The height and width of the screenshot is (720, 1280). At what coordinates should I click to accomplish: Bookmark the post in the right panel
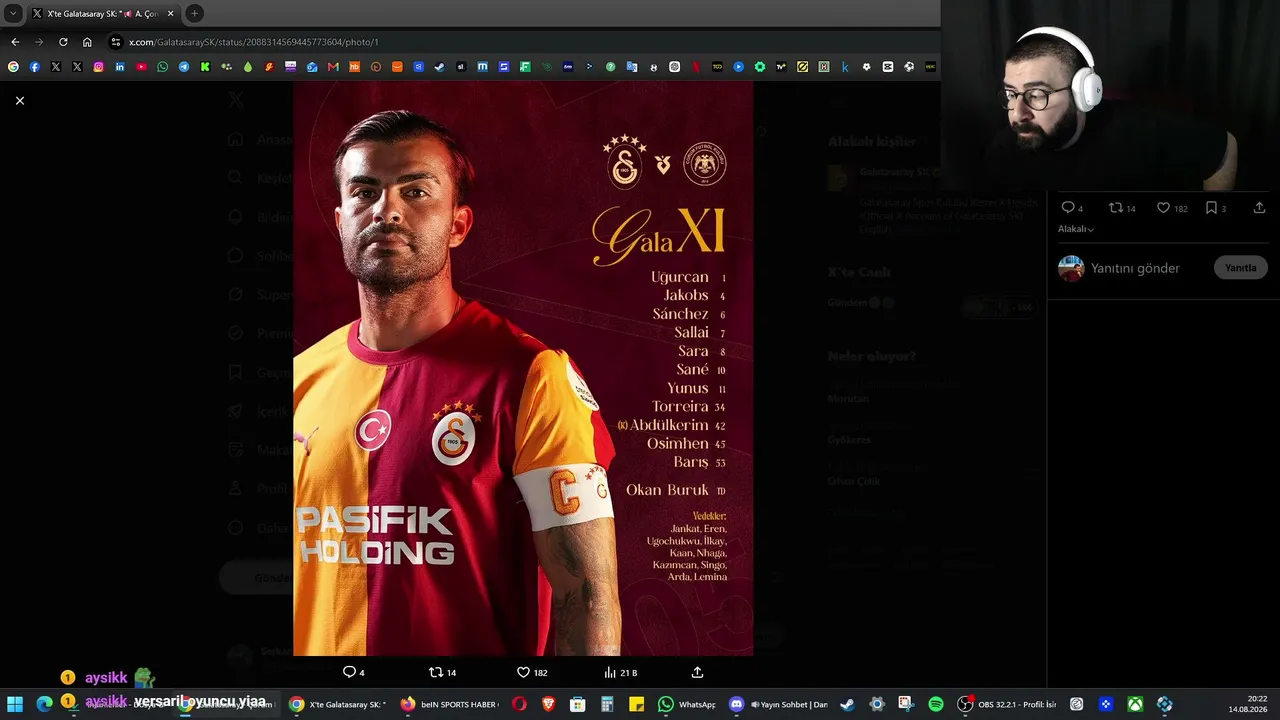coord(1211,208)
